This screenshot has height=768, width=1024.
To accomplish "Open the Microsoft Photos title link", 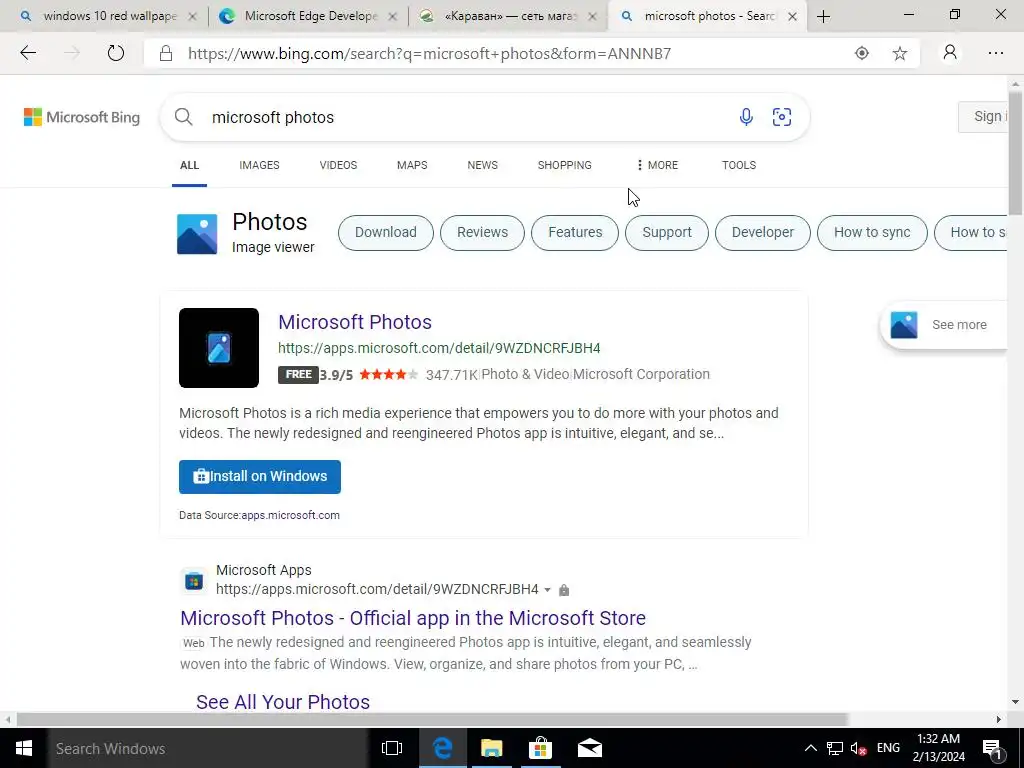I will click(x=355, y=322).
